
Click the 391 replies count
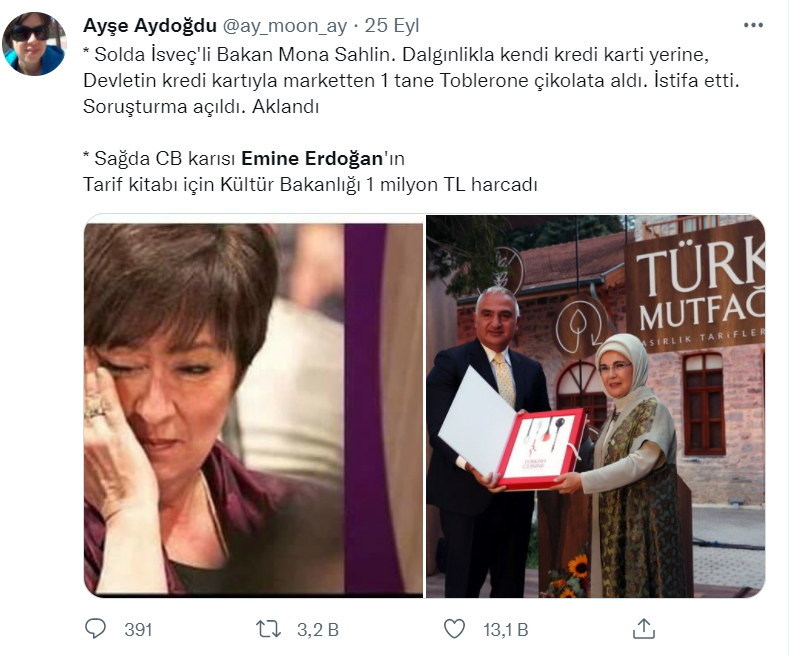tap(138, 630)
